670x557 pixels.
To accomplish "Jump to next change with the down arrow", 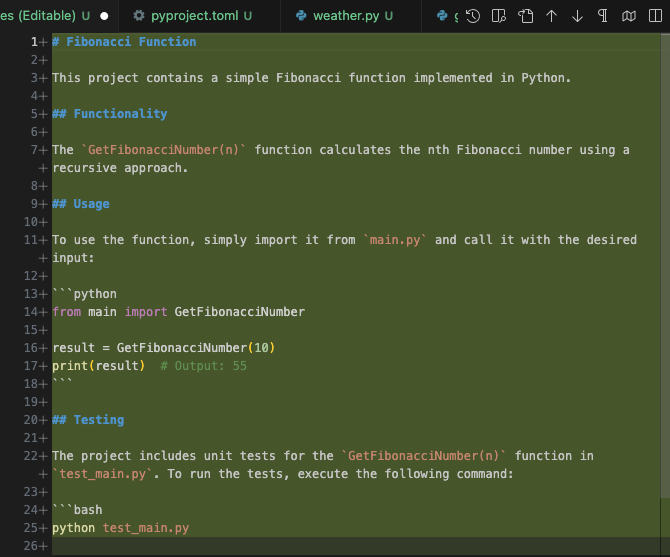I will pyautogui.click(x=577, y=16).
